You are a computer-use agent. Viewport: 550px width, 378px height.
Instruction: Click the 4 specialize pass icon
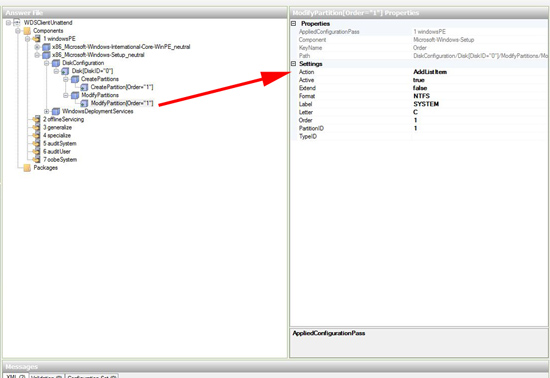click(x=36, y=136)
